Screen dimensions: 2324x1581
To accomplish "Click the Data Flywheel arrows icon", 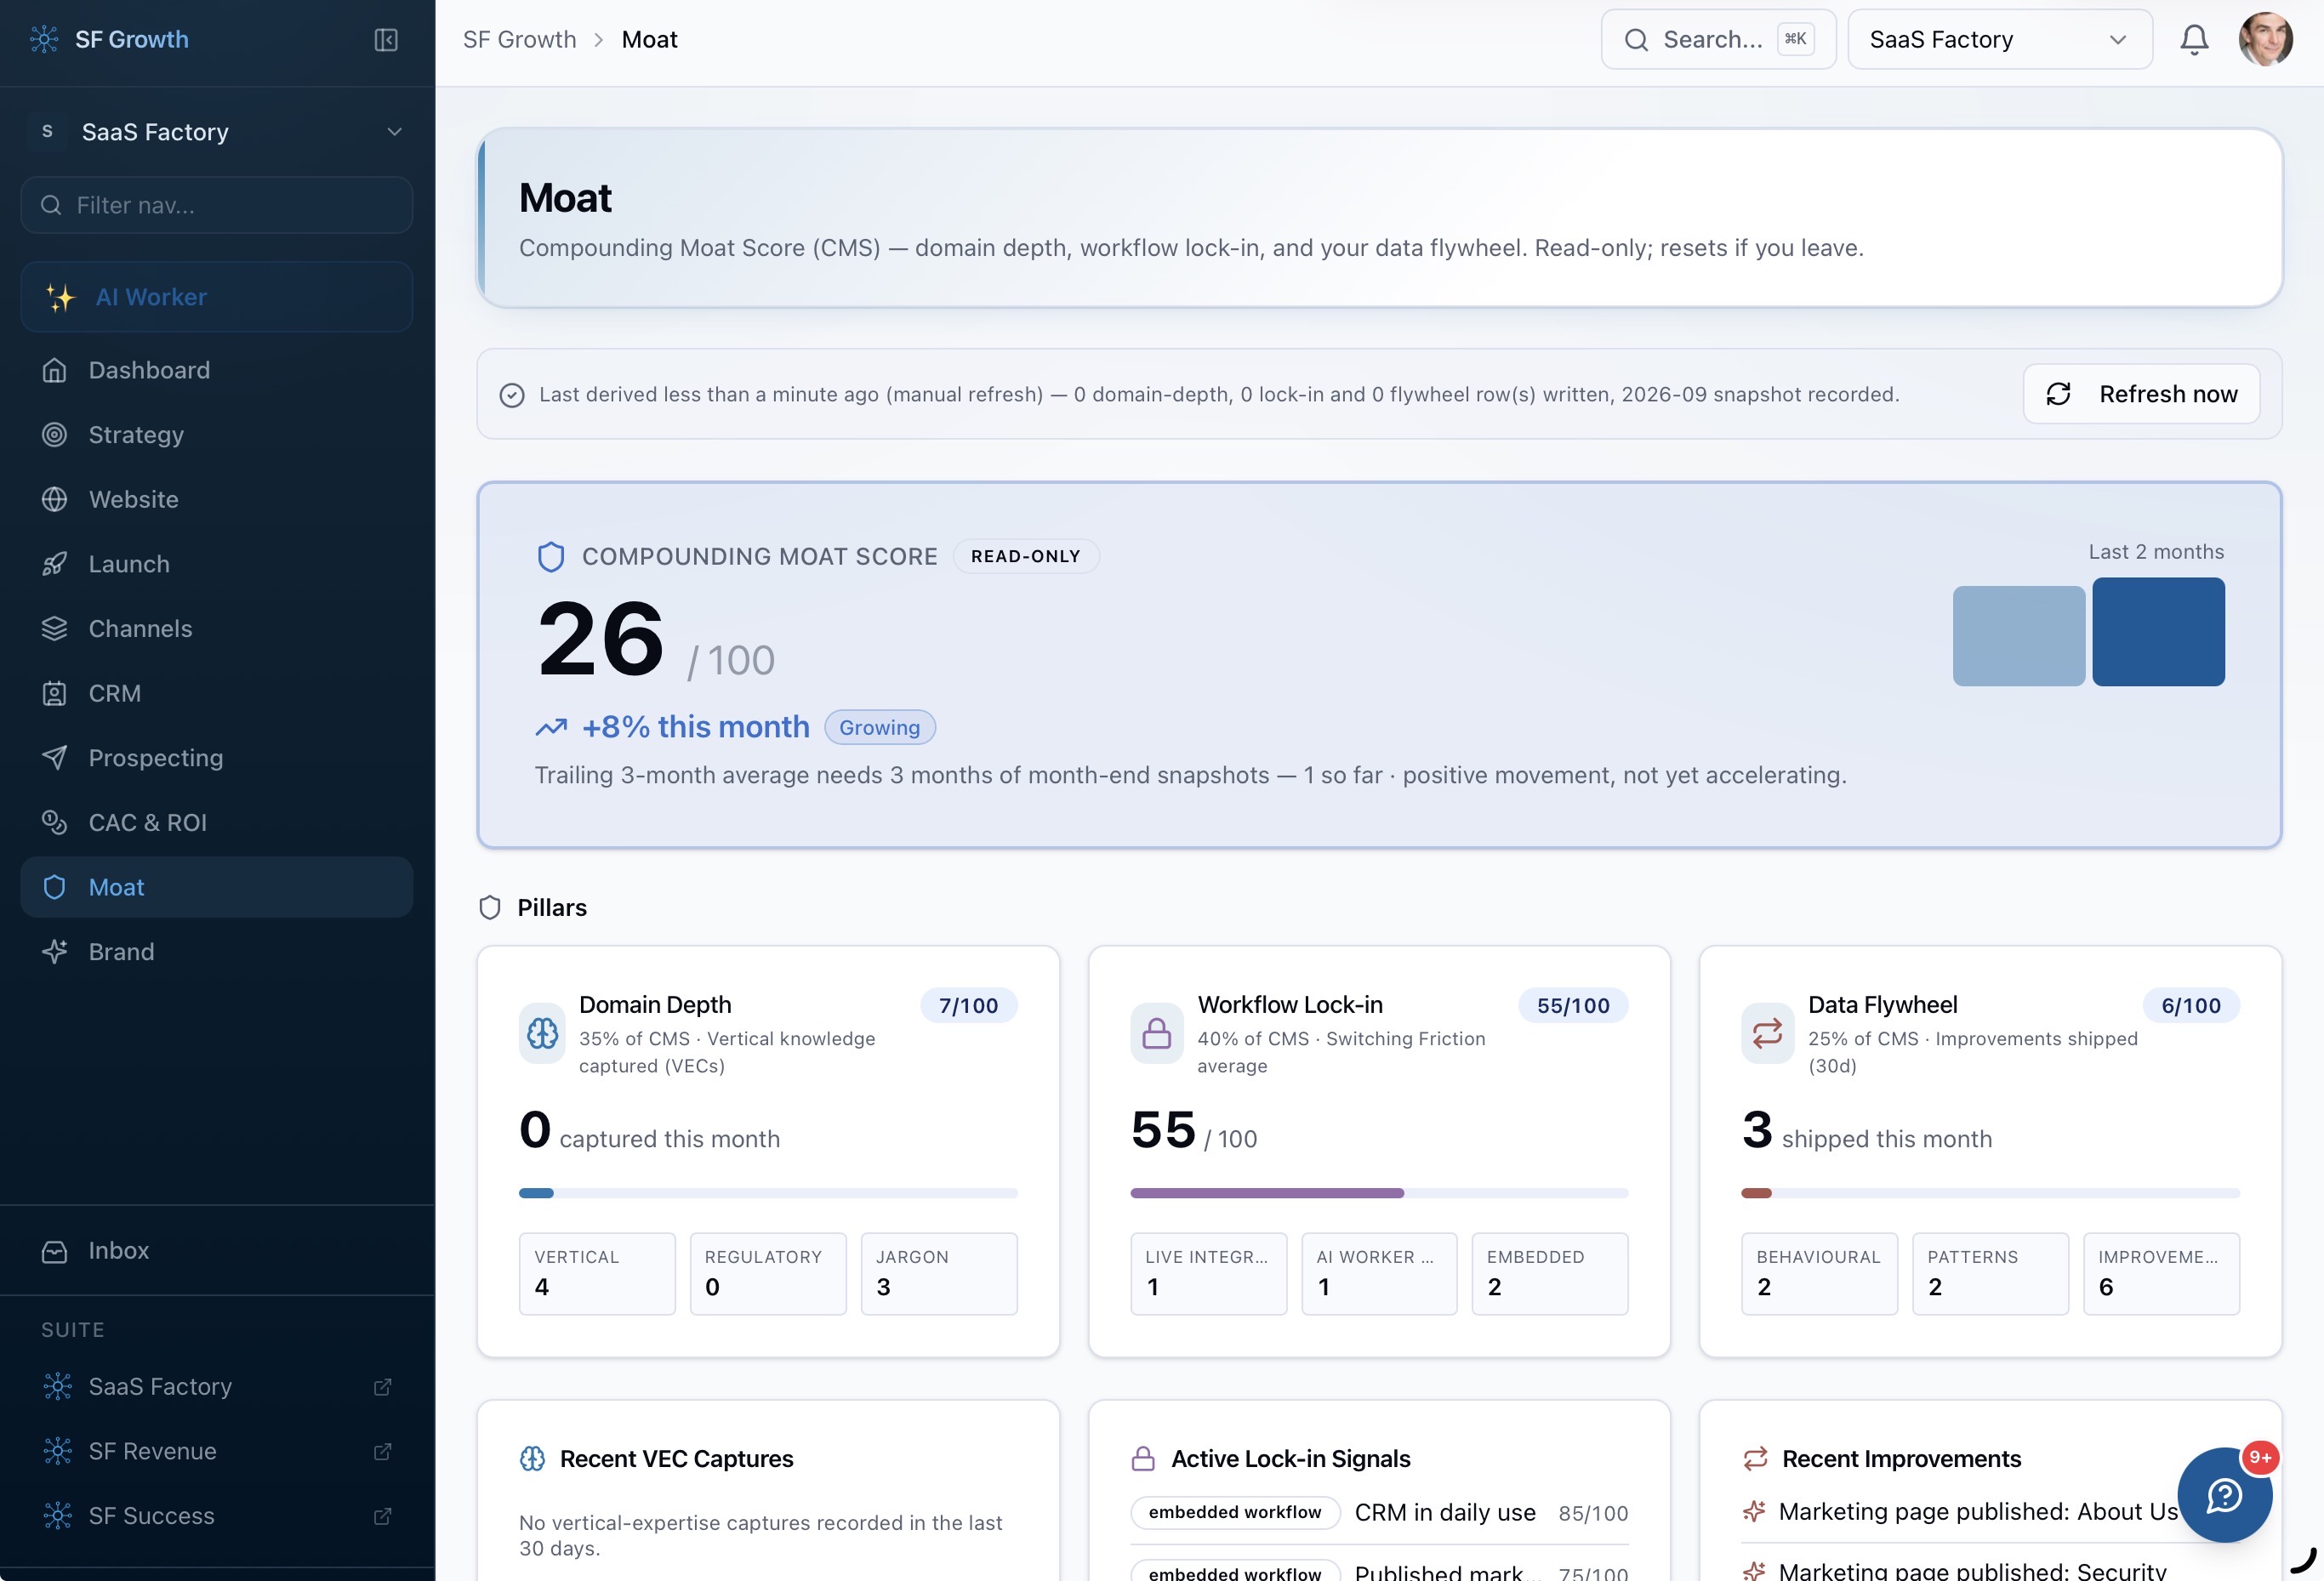I will (1767, 1033).
